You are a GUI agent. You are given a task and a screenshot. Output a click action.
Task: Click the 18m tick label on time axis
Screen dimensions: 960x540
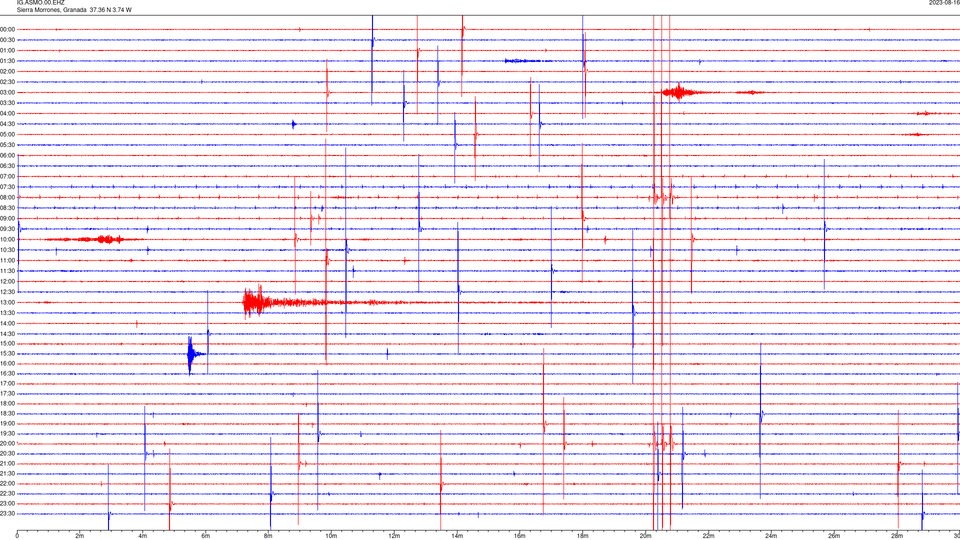(x=583, y=536)
